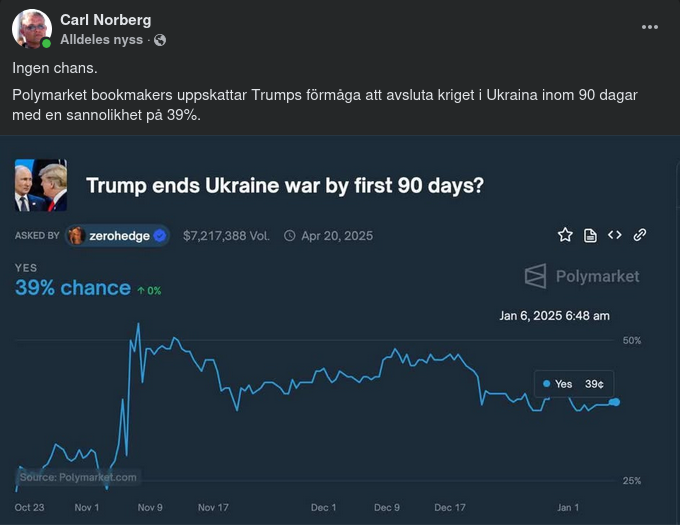
Task: Copy the market link via chain icon
Action: pyautogui.click(x=640, y=235)
